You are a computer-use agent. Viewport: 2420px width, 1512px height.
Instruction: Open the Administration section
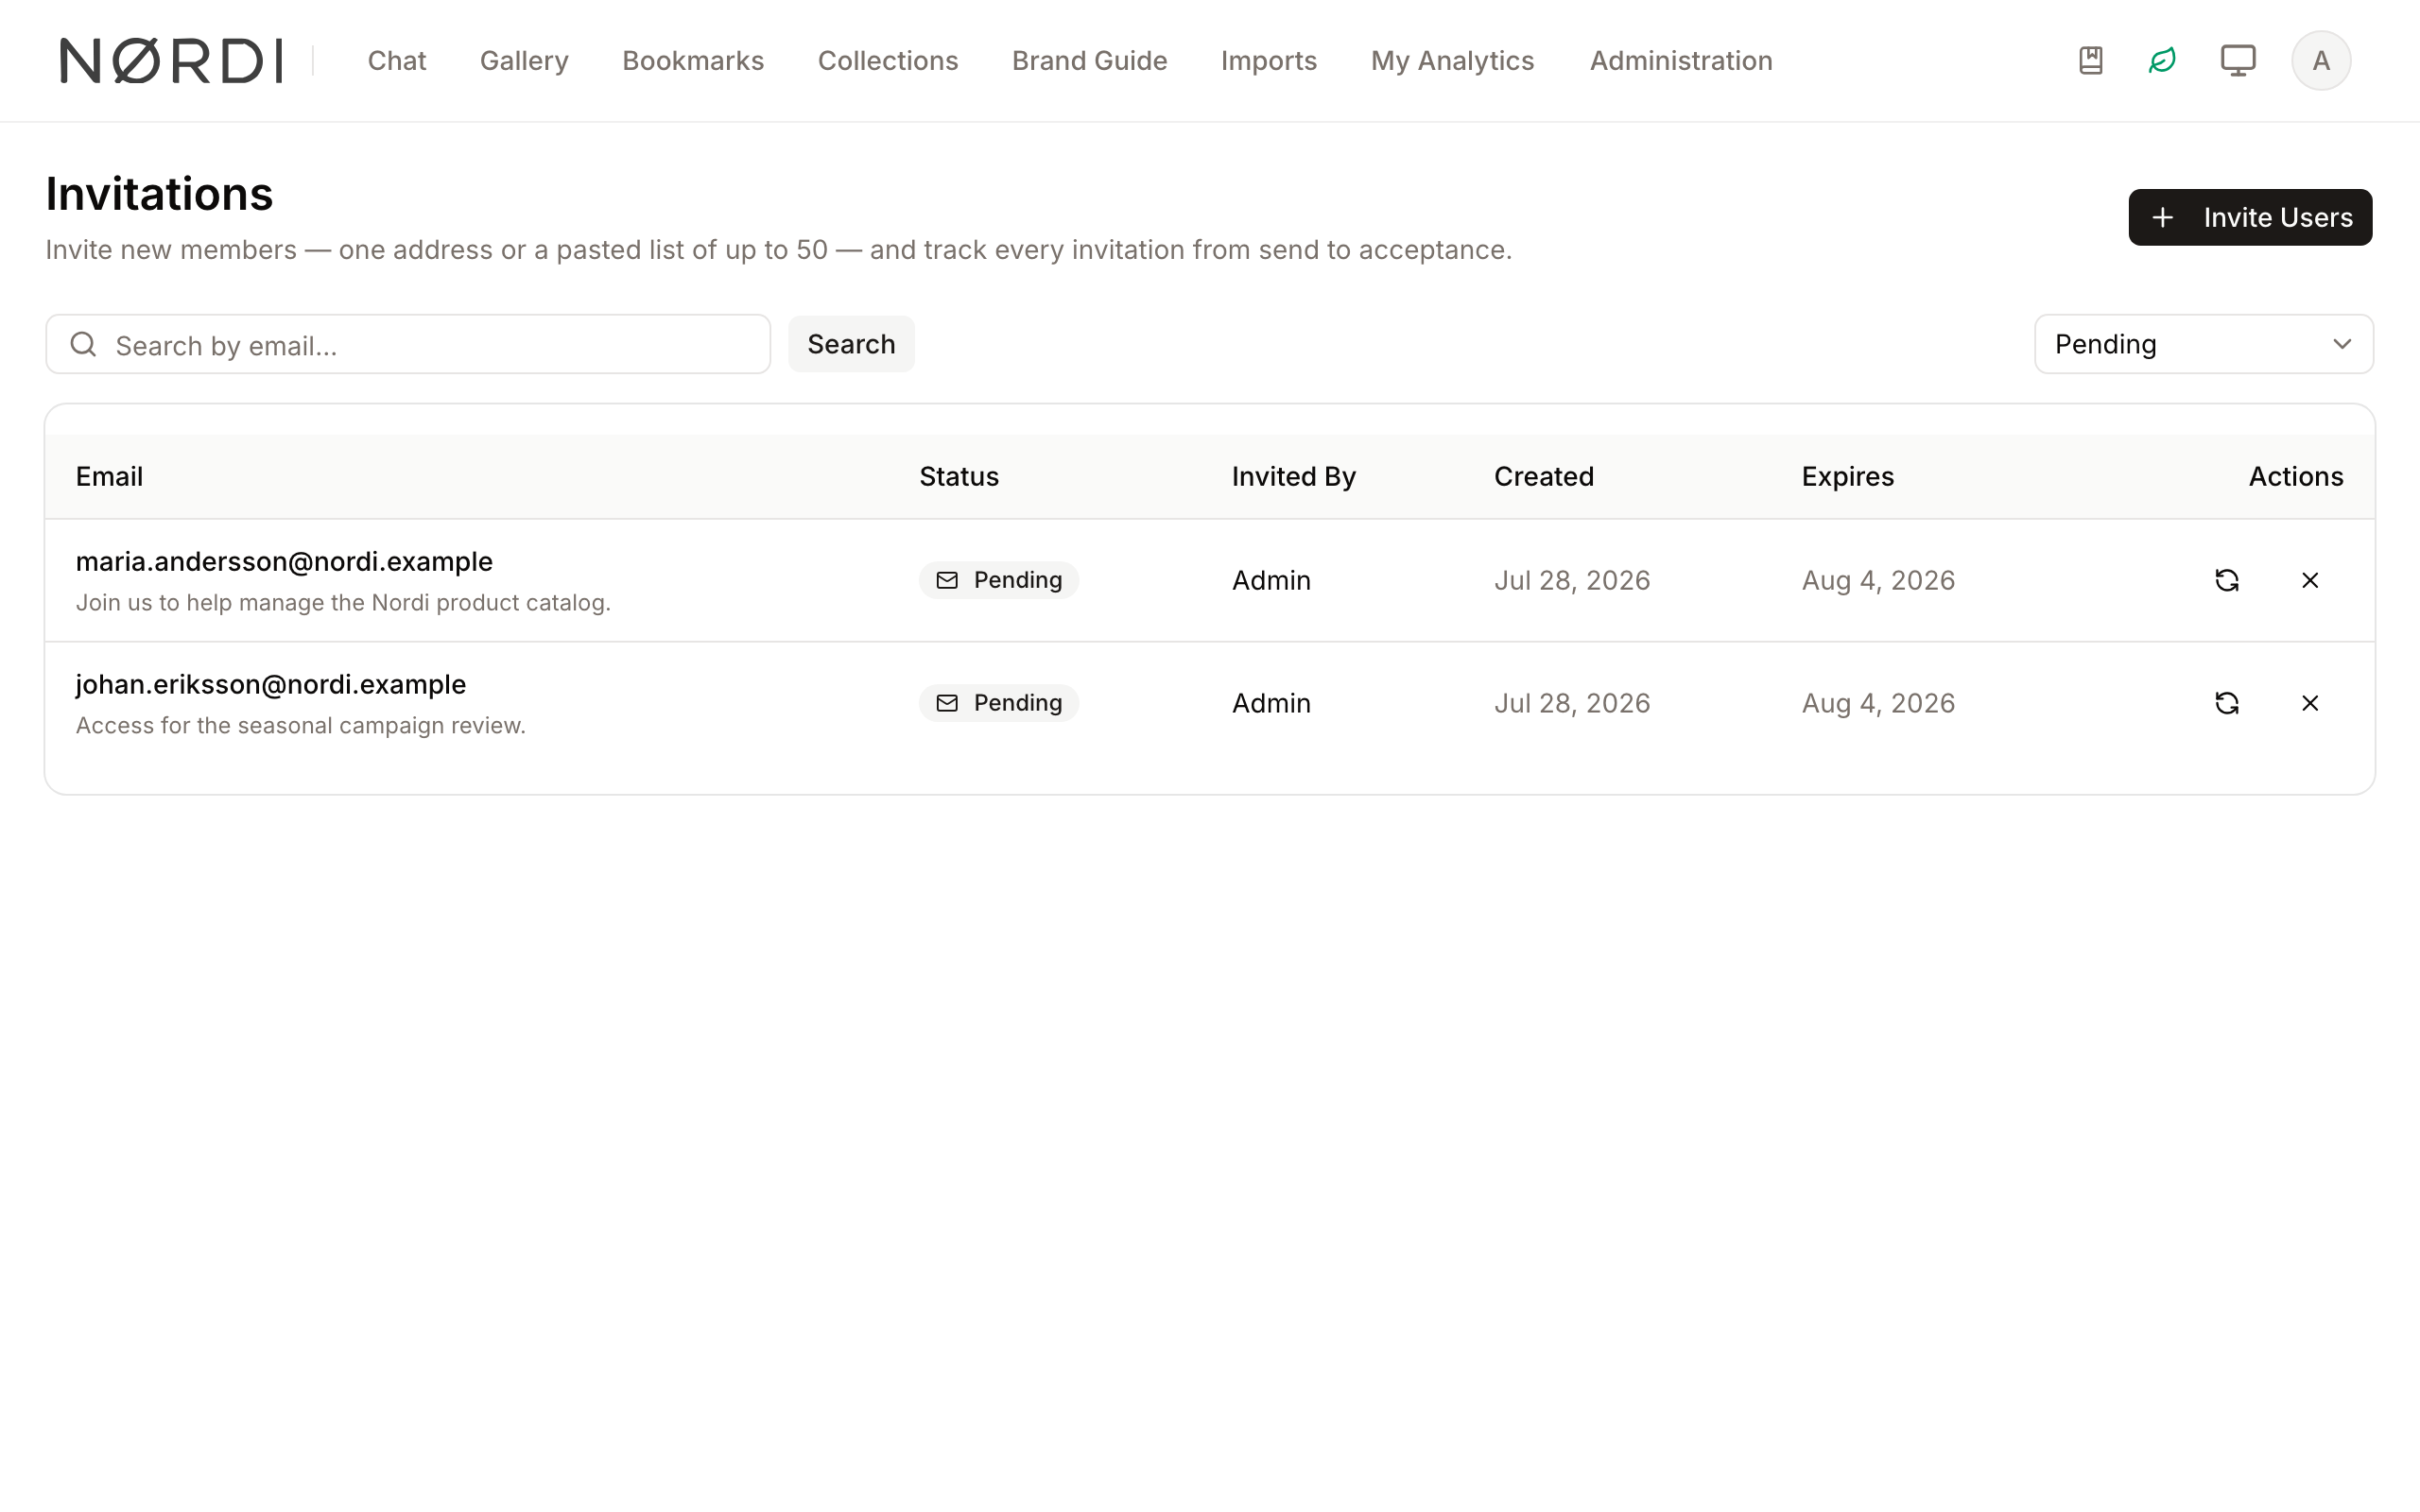point(1681,60)
